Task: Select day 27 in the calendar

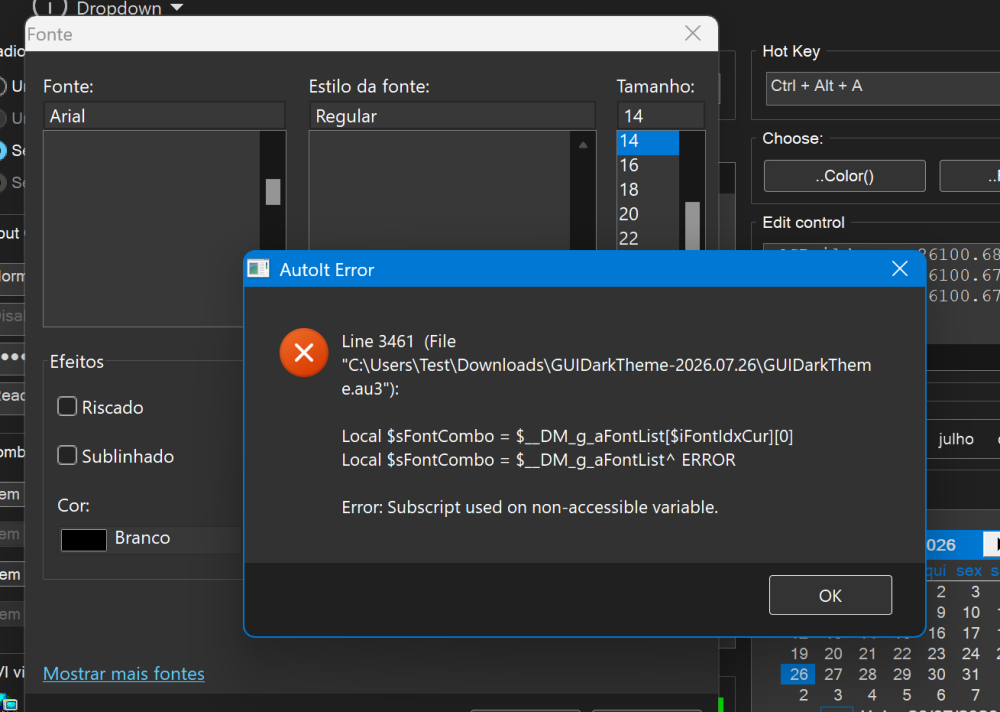Action: 833,674
